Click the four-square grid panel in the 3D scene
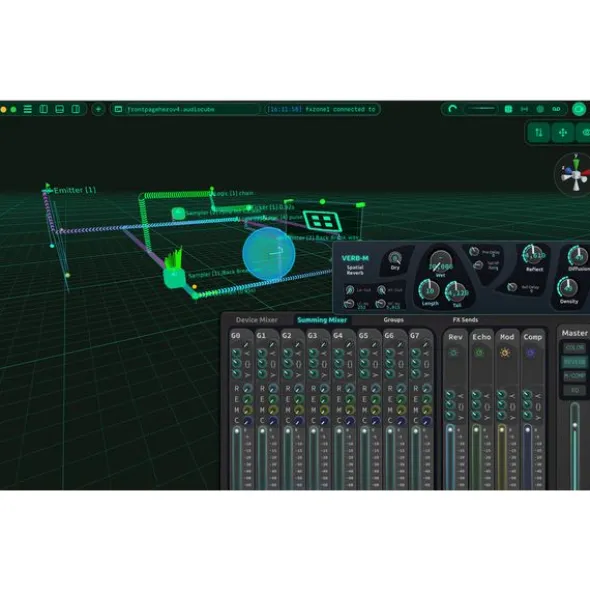590x591 pixels. coord(323,221)
